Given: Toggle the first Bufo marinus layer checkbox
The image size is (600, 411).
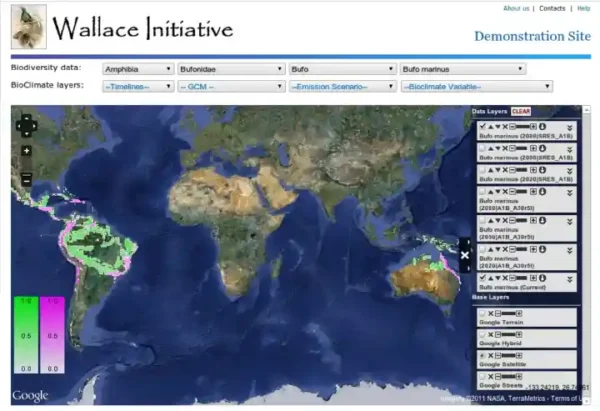Looking at the screenshot, I should point(481,127).
